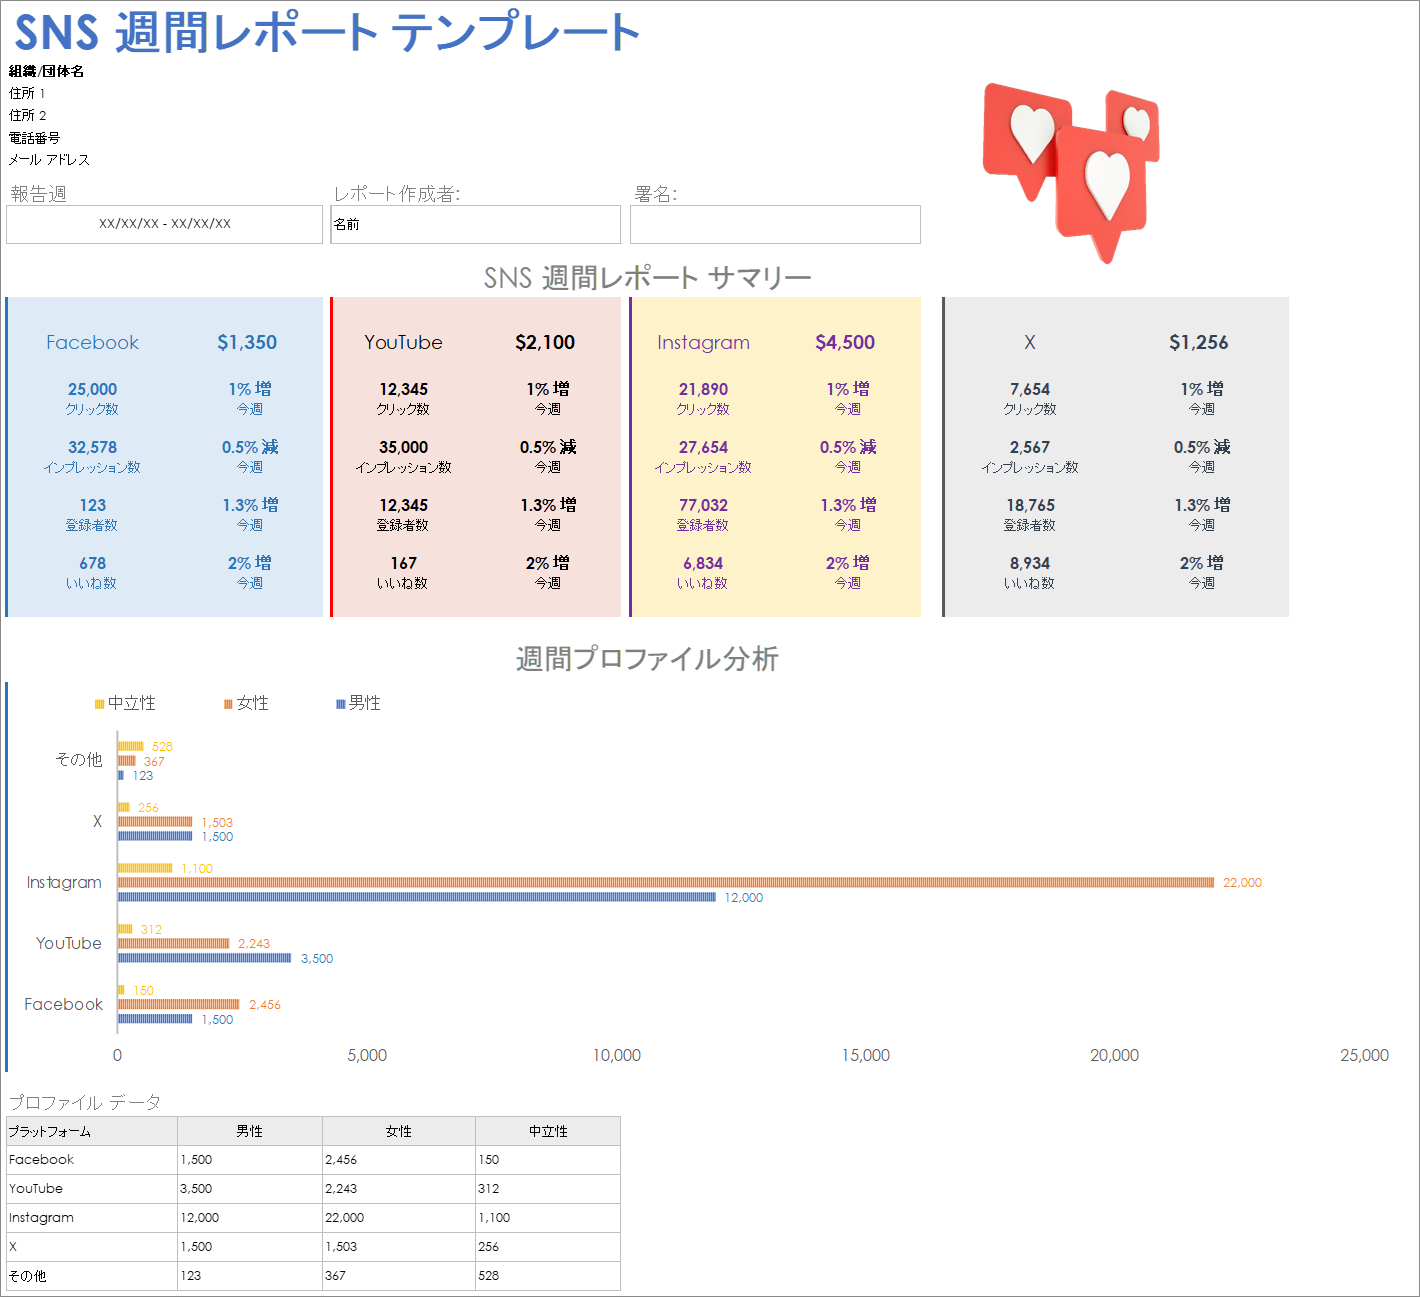The height and width of the screenshot is (1297, 1420).
Task: Click the YouTube card title
Action: coord(403,342)
